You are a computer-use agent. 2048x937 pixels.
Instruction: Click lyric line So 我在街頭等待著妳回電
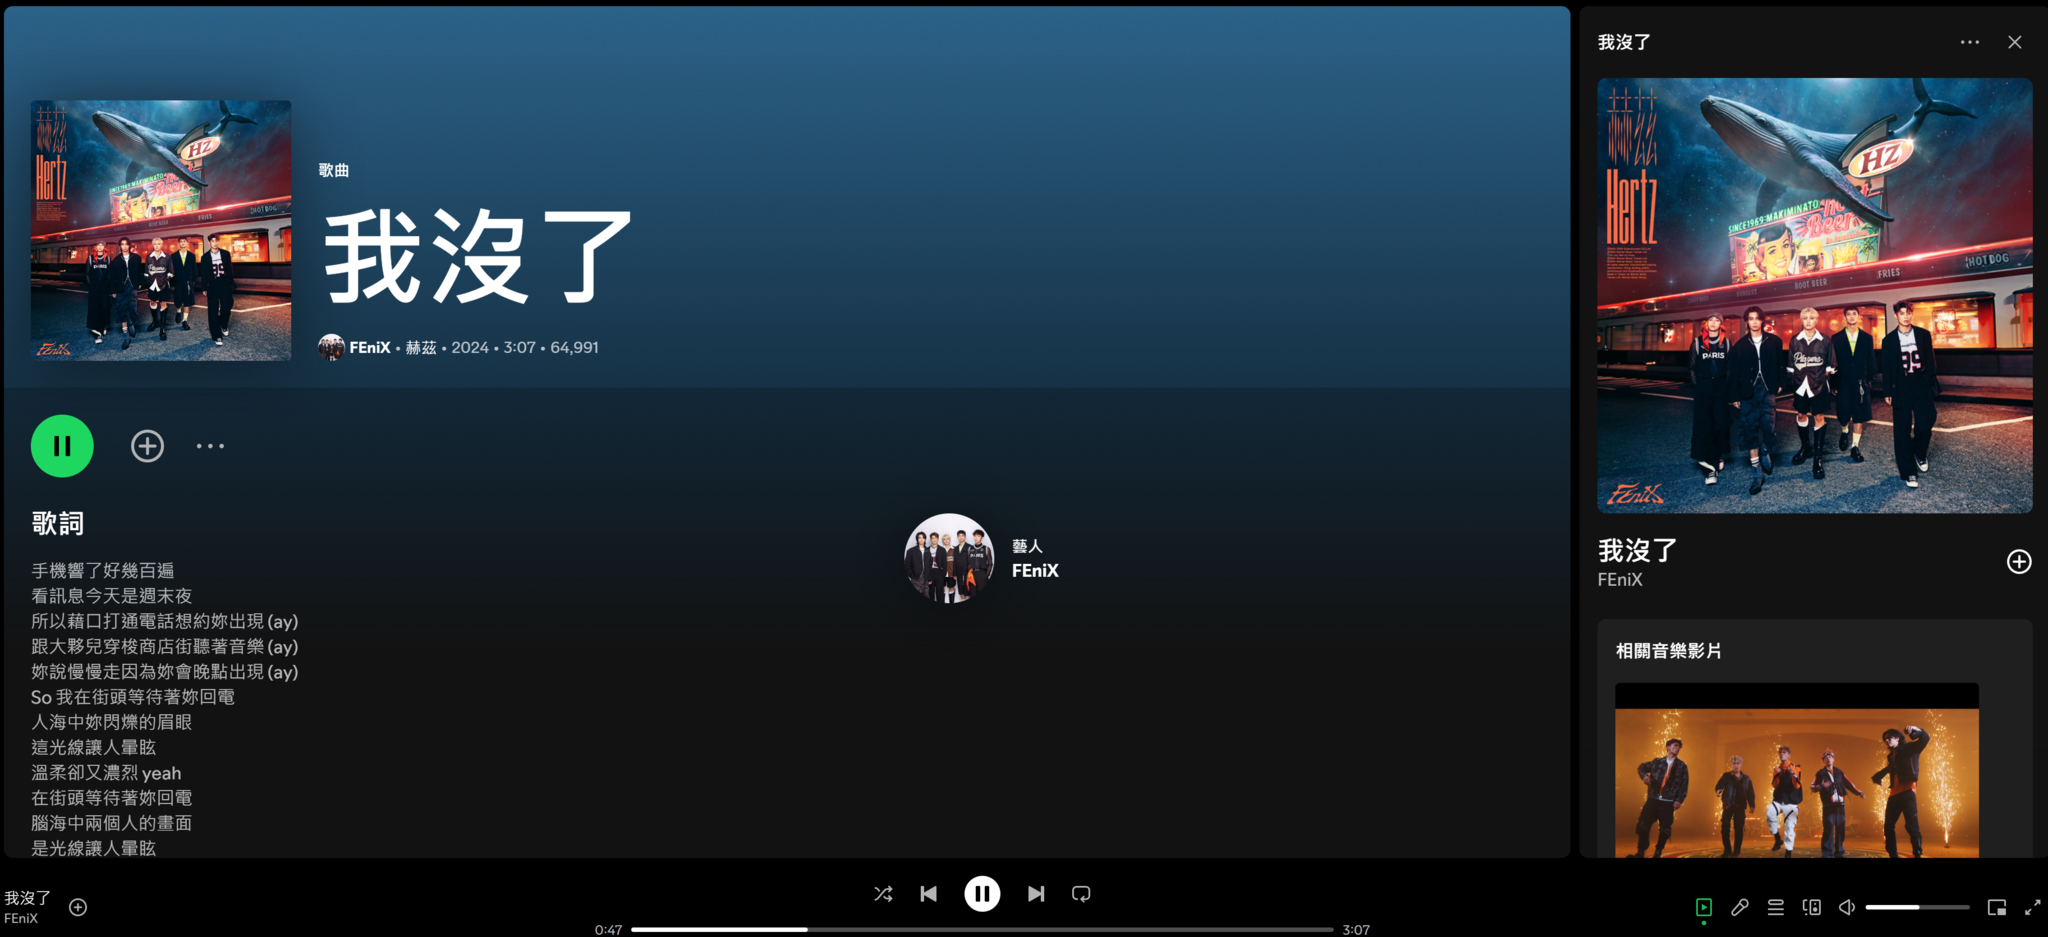click(x=133, y=697)
